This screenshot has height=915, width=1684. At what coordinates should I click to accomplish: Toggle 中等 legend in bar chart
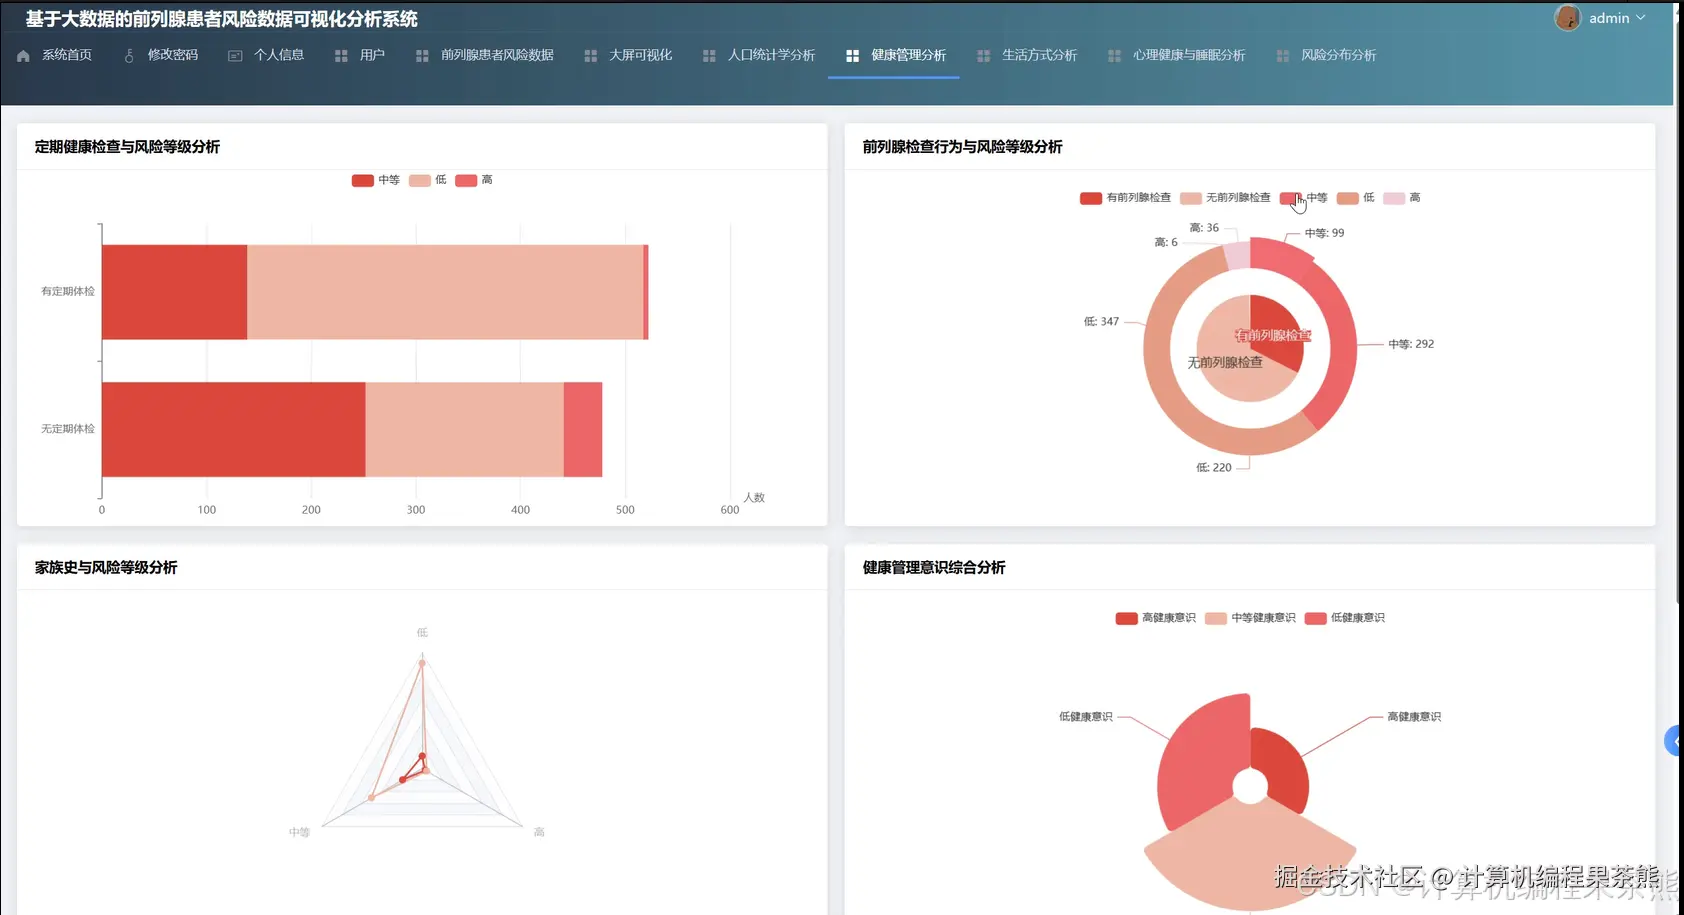(376, 180)
